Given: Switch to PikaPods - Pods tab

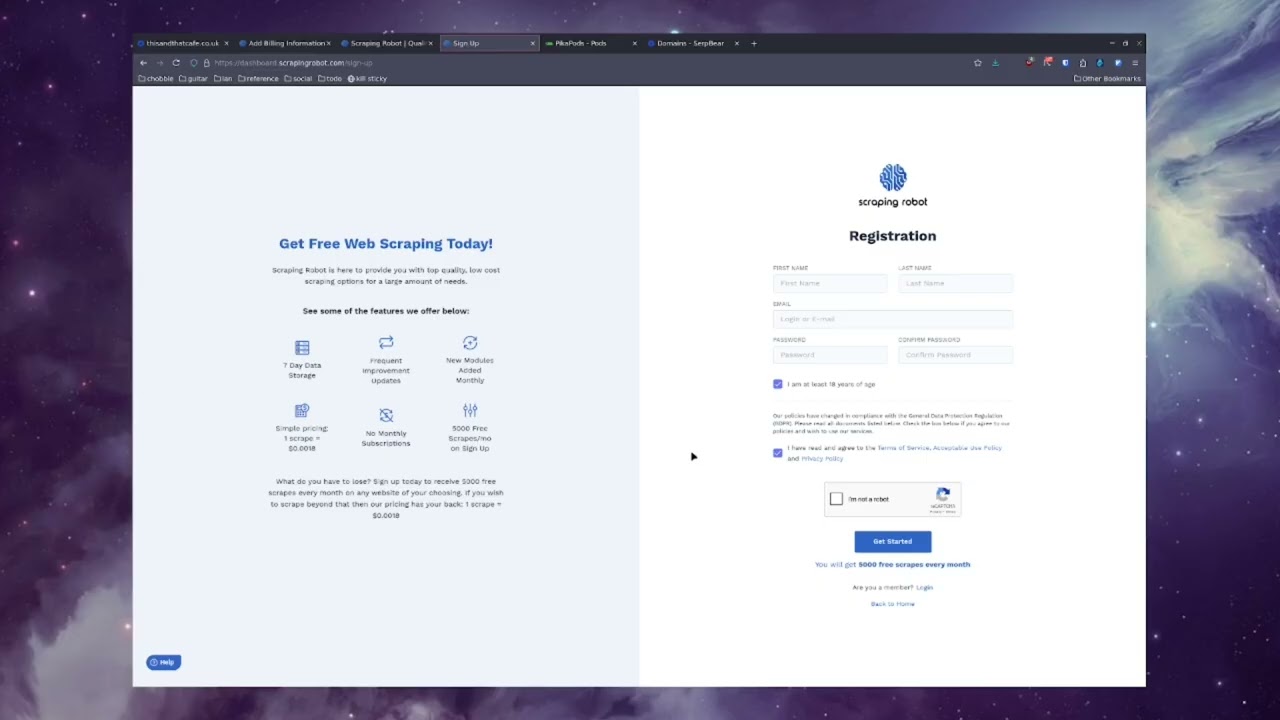Looking at the screenshot, I should point(590,43).
